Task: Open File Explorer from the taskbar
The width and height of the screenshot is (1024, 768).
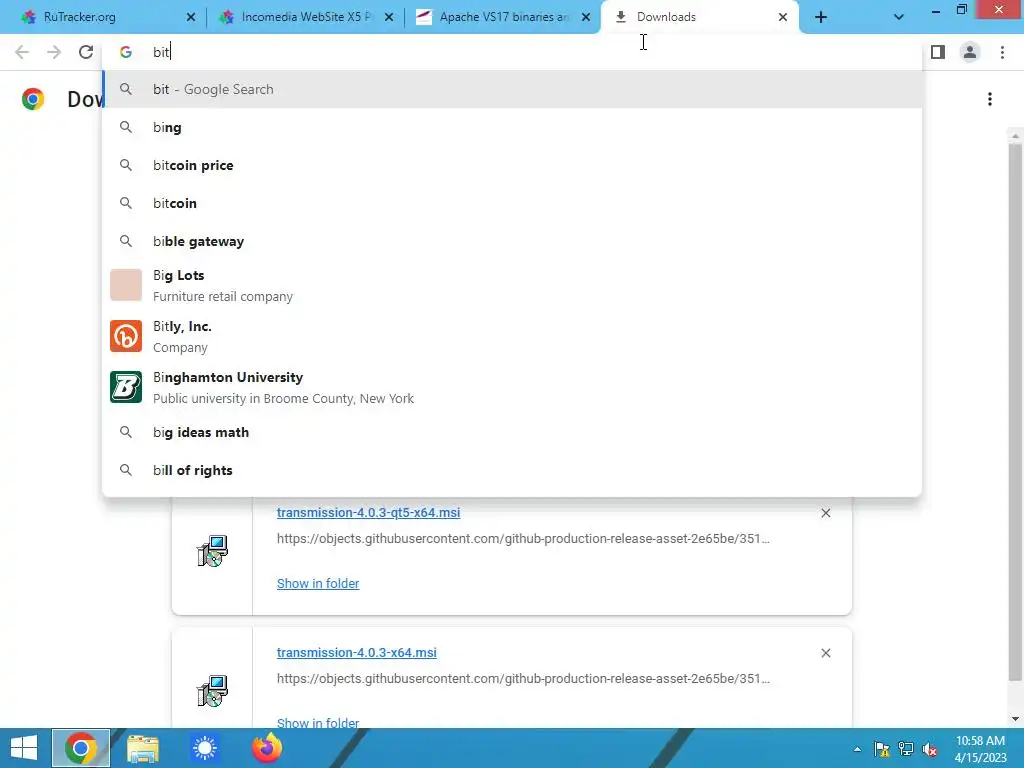Action: pos(143,748)
